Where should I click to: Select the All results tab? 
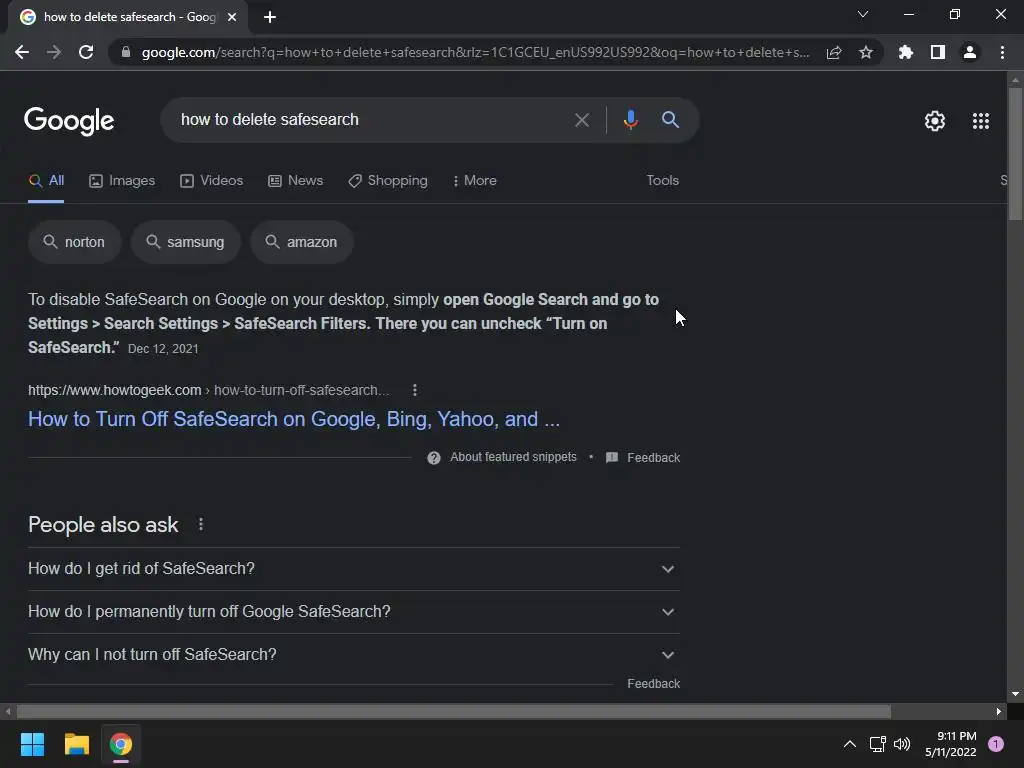pos(46,181)
